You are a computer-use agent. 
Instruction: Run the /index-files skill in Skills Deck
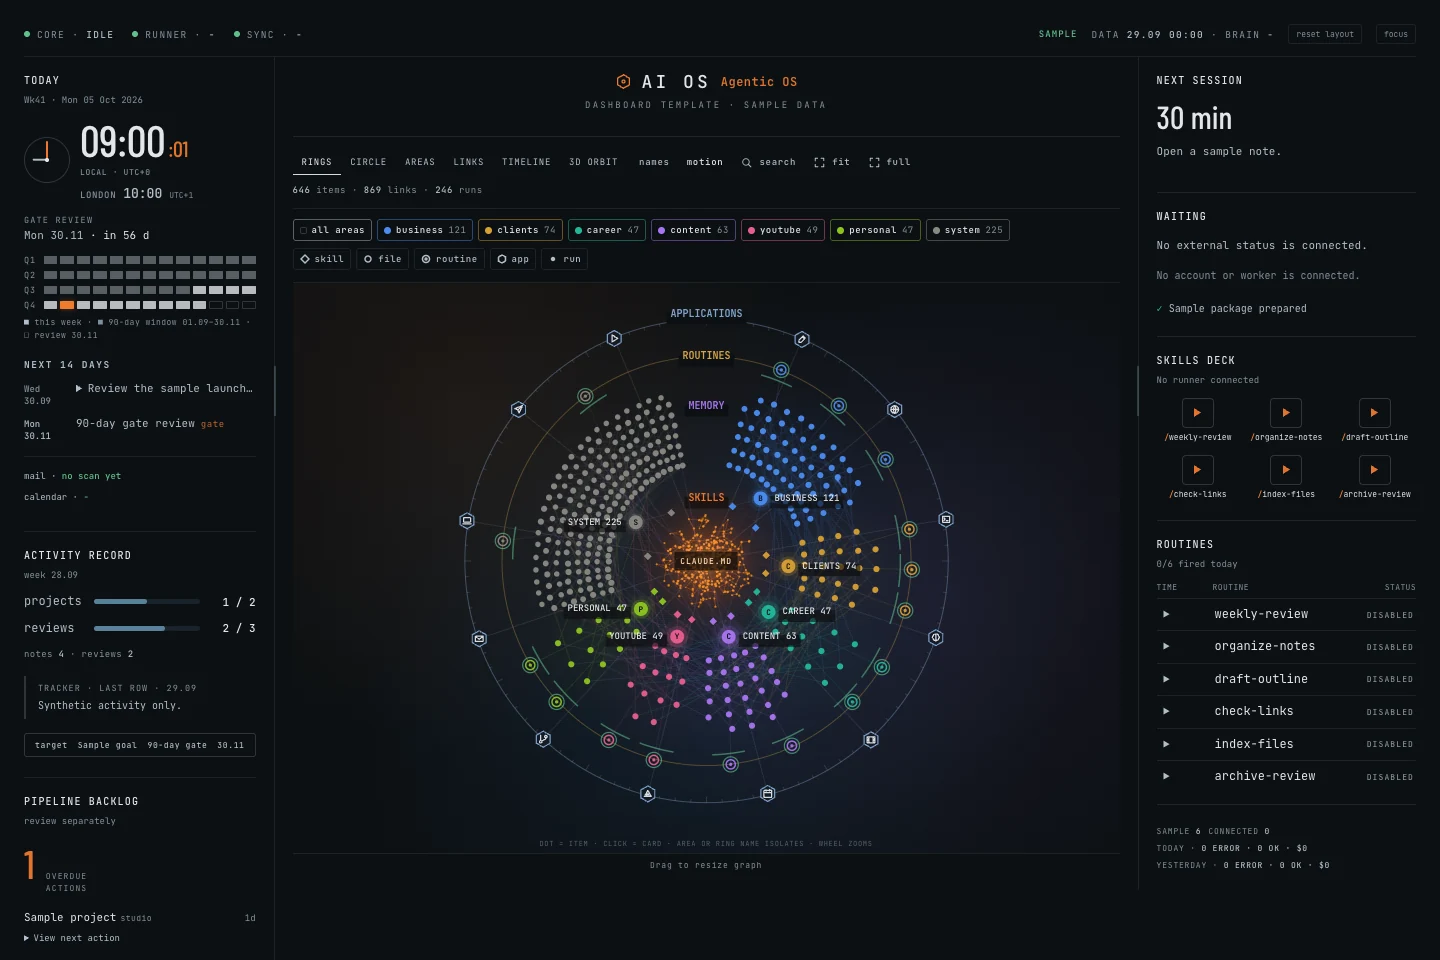[1286, 470]
